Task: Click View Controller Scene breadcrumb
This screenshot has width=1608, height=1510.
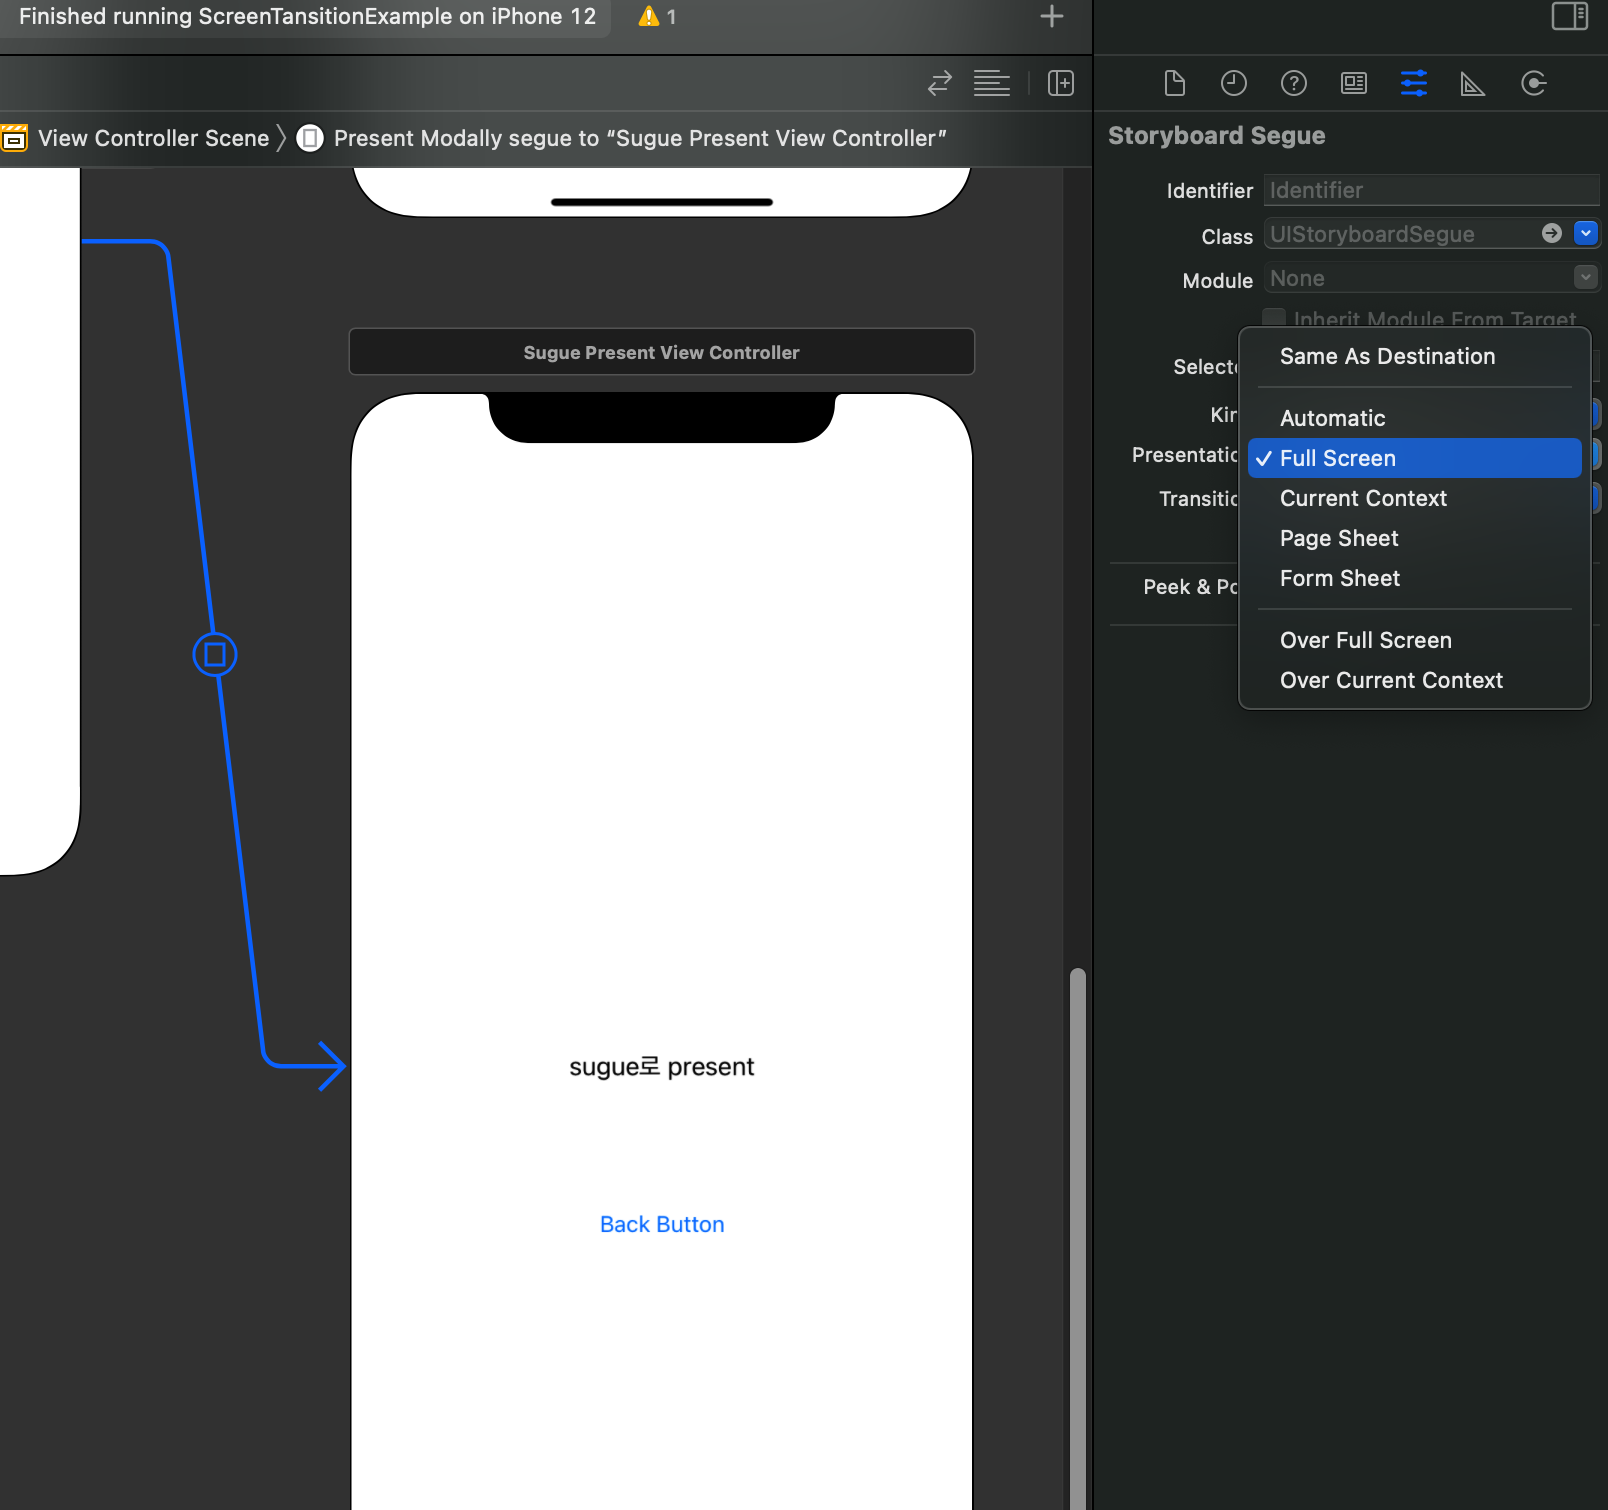Action: (x=154, y=138)
